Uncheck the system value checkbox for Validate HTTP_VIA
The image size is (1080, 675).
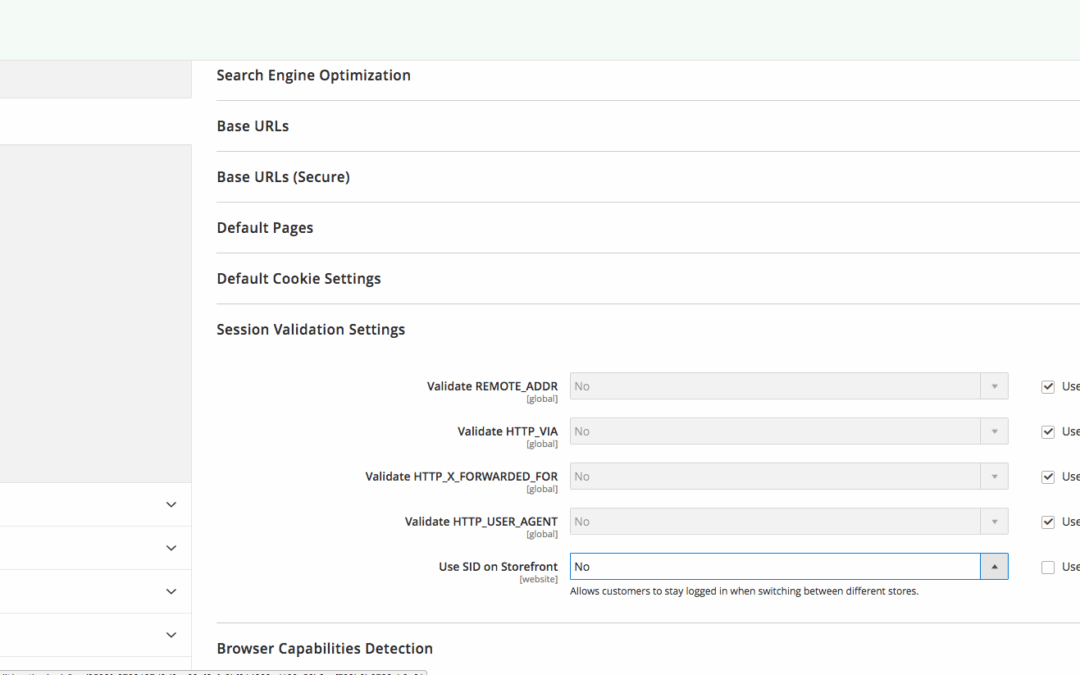[1048, 432]
